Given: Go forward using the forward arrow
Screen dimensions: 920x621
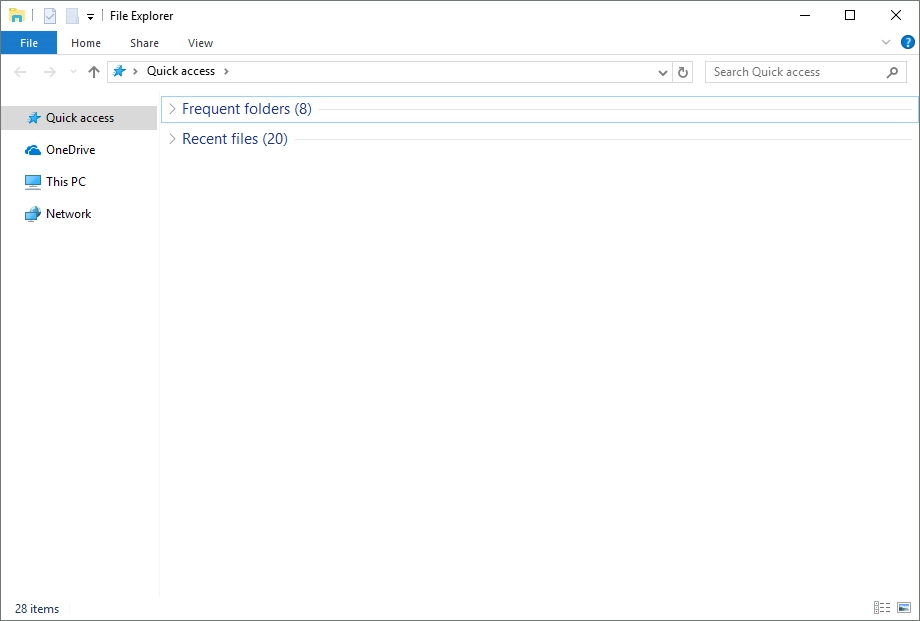Looking at the screenshot, I should tap(50, 72).
